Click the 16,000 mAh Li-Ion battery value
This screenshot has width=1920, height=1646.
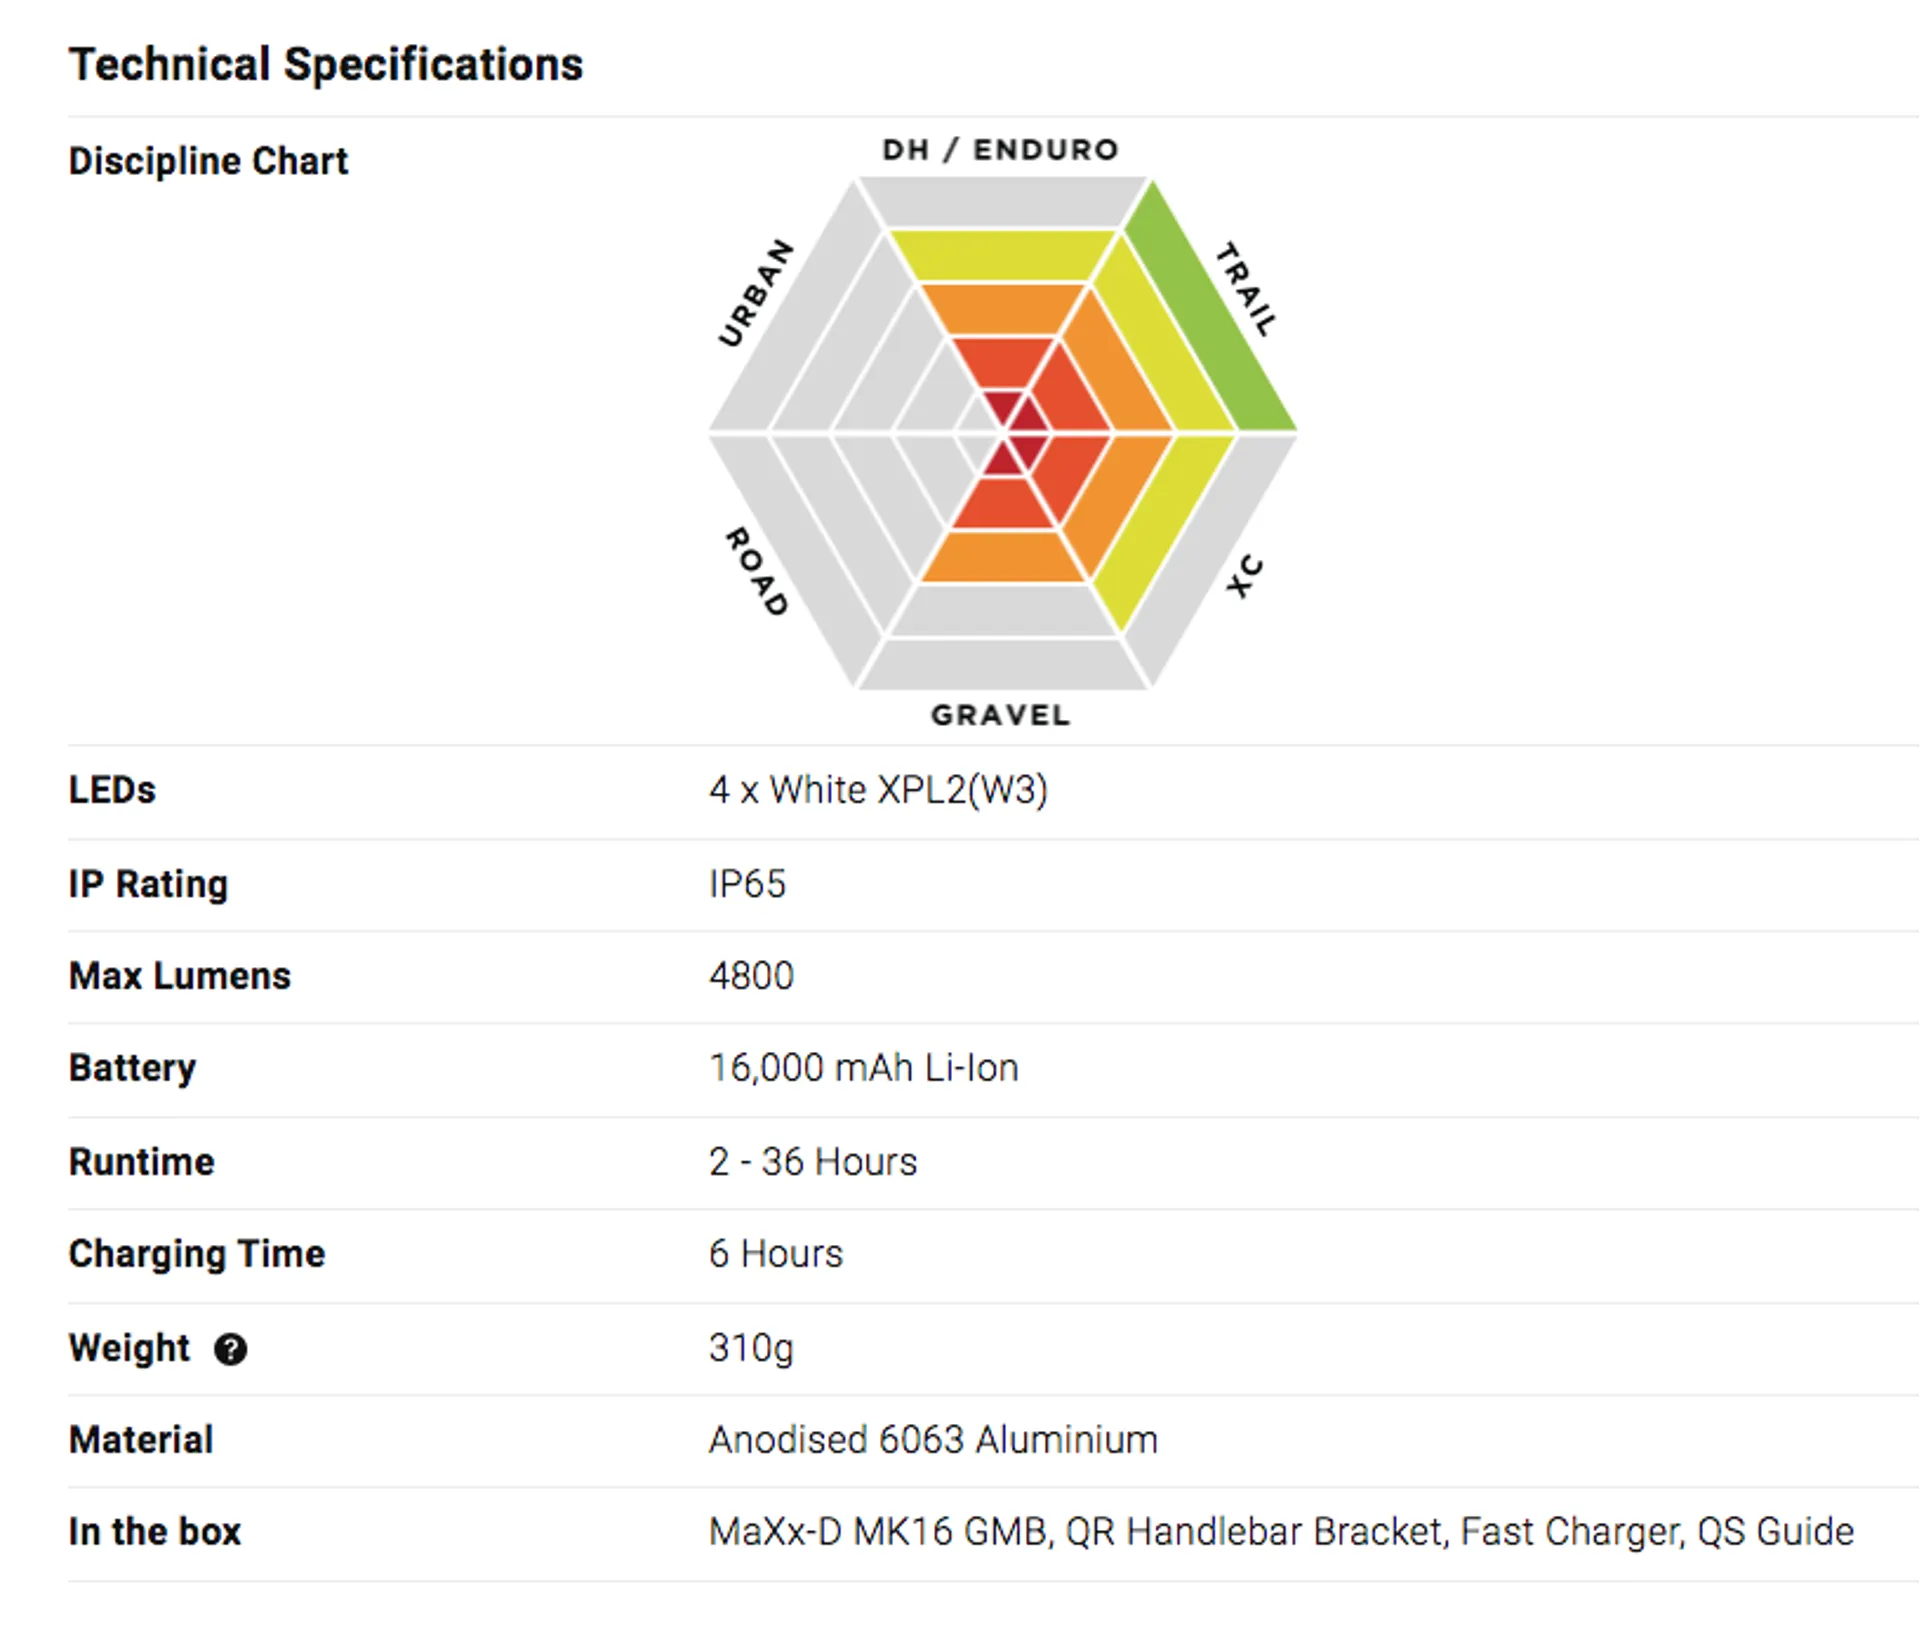pyautogui.click(x=864, y=1068)
